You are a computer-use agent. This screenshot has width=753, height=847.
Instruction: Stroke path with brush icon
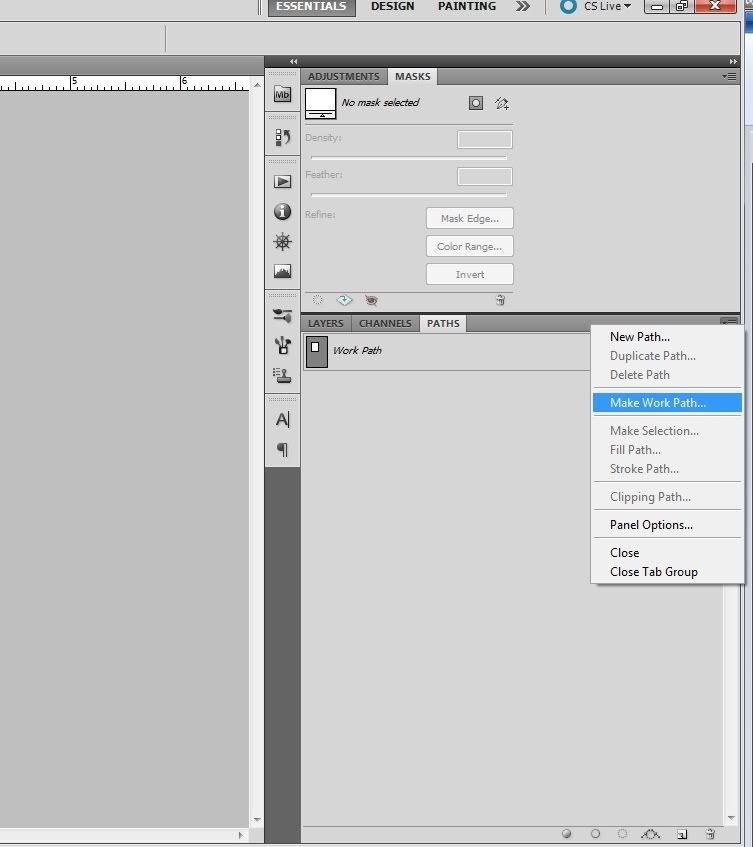(595, 833)
